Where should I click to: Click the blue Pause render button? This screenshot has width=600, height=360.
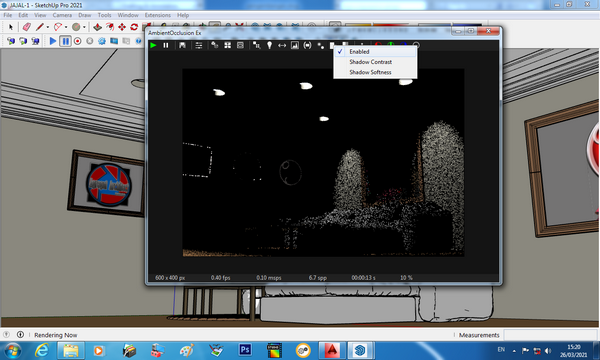point(65,41)
